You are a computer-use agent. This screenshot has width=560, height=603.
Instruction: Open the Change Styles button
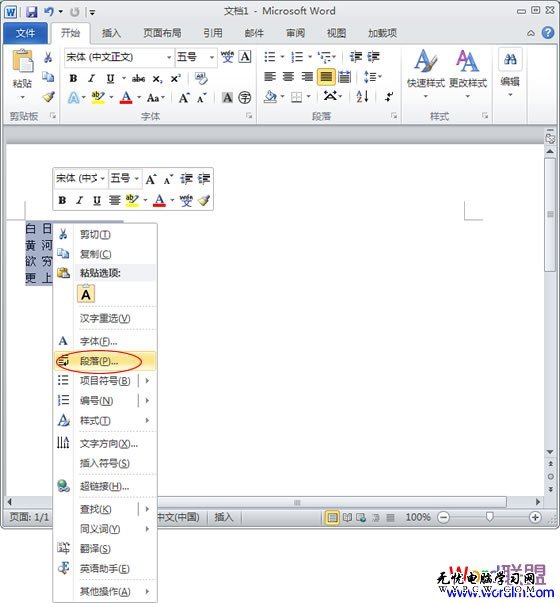(468, 73)
